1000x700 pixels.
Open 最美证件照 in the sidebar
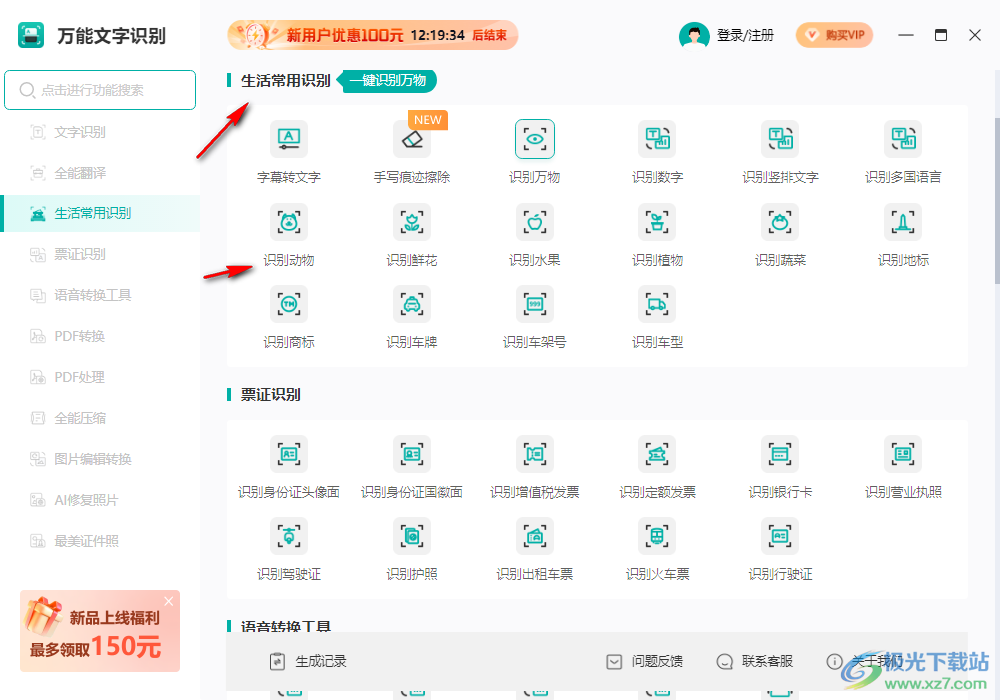click(100, 541)
